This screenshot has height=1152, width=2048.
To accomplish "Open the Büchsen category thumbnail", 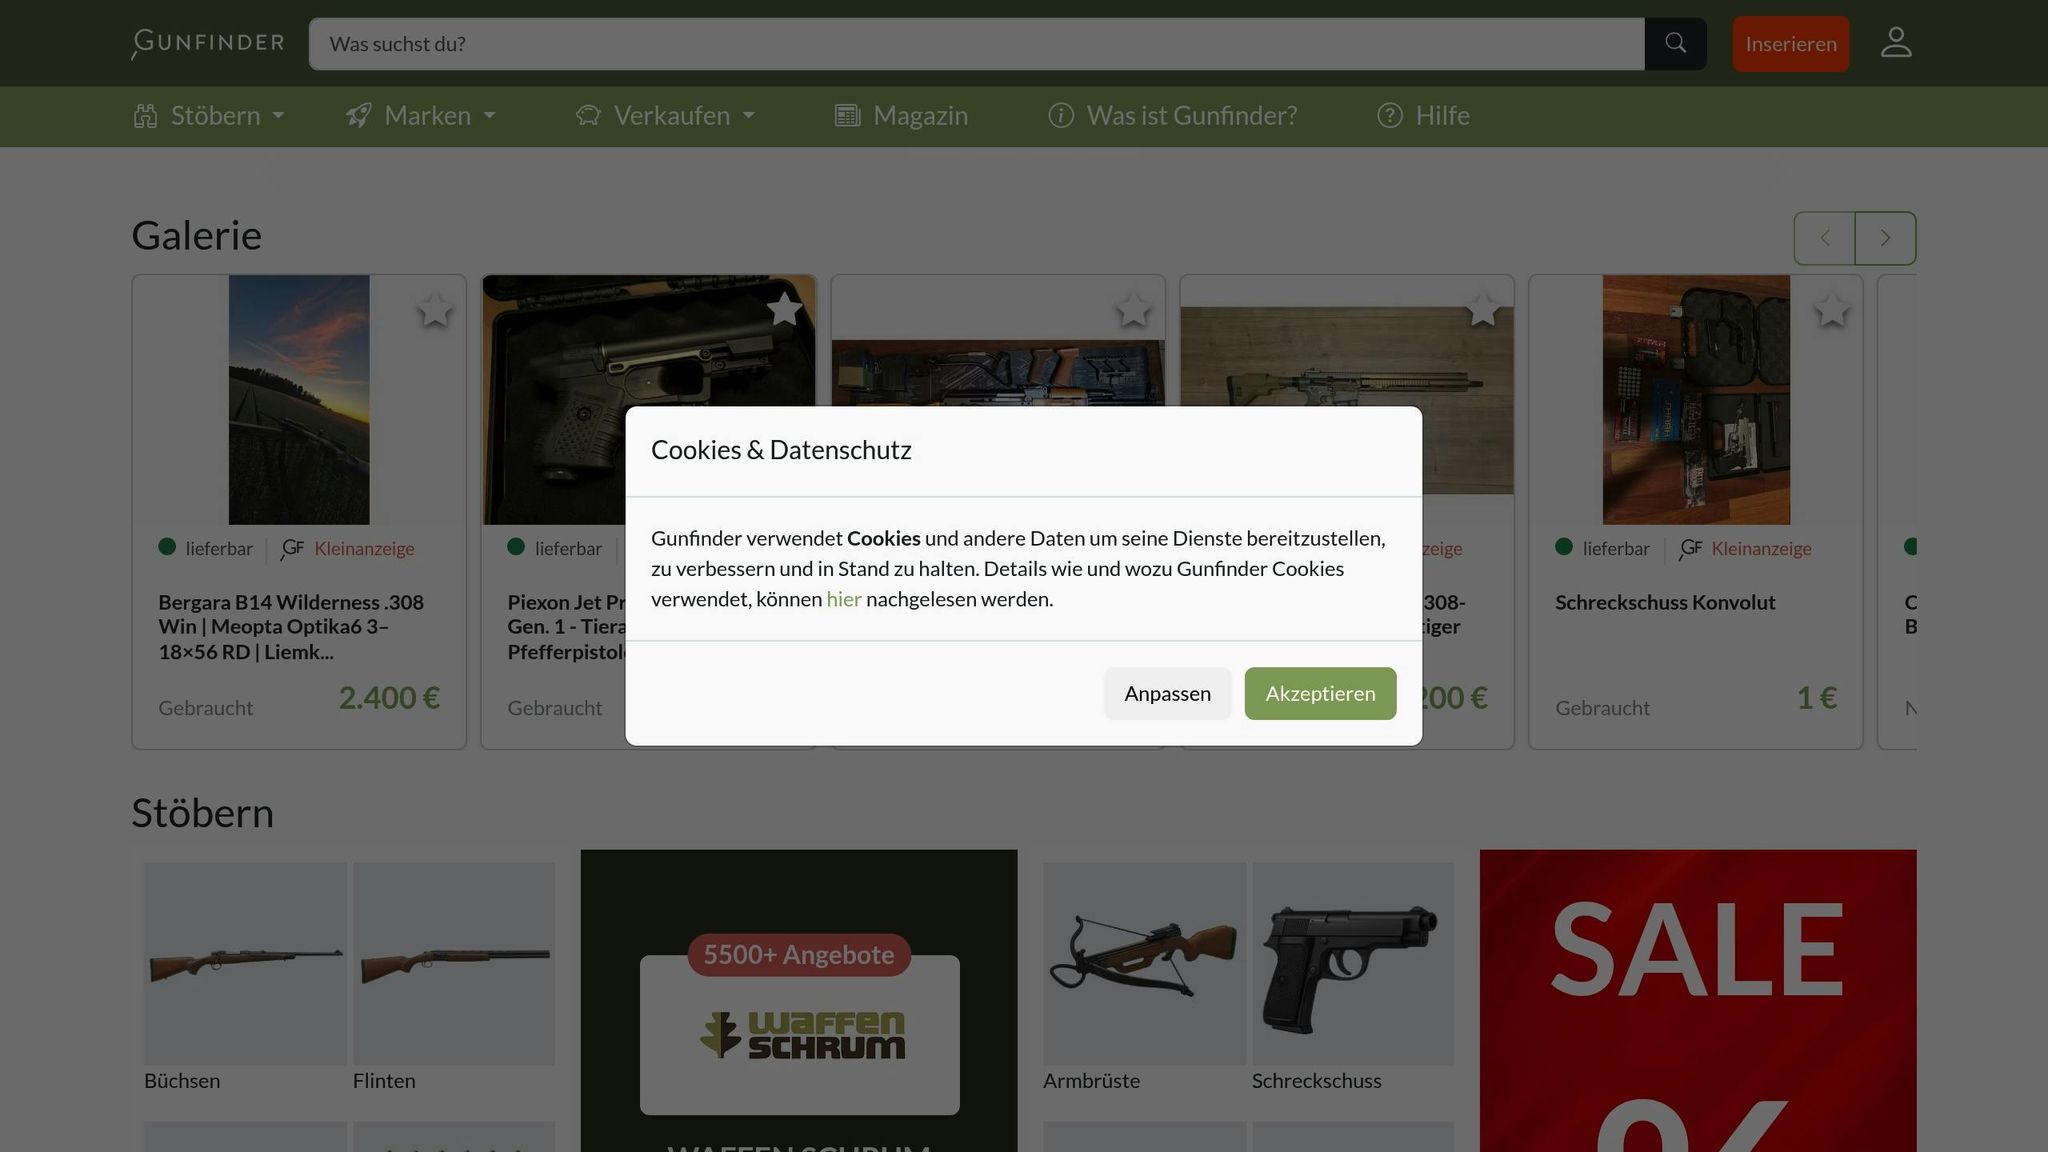I will [x=245, y=962].
